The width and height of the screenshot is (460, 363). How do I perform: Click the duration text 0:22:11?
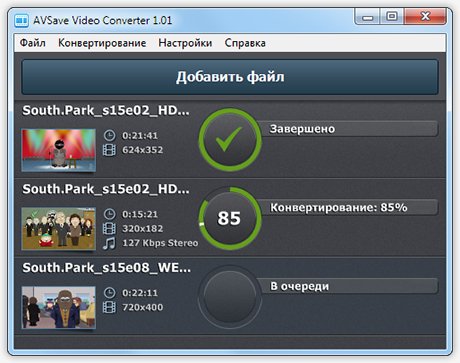(140, 293)
